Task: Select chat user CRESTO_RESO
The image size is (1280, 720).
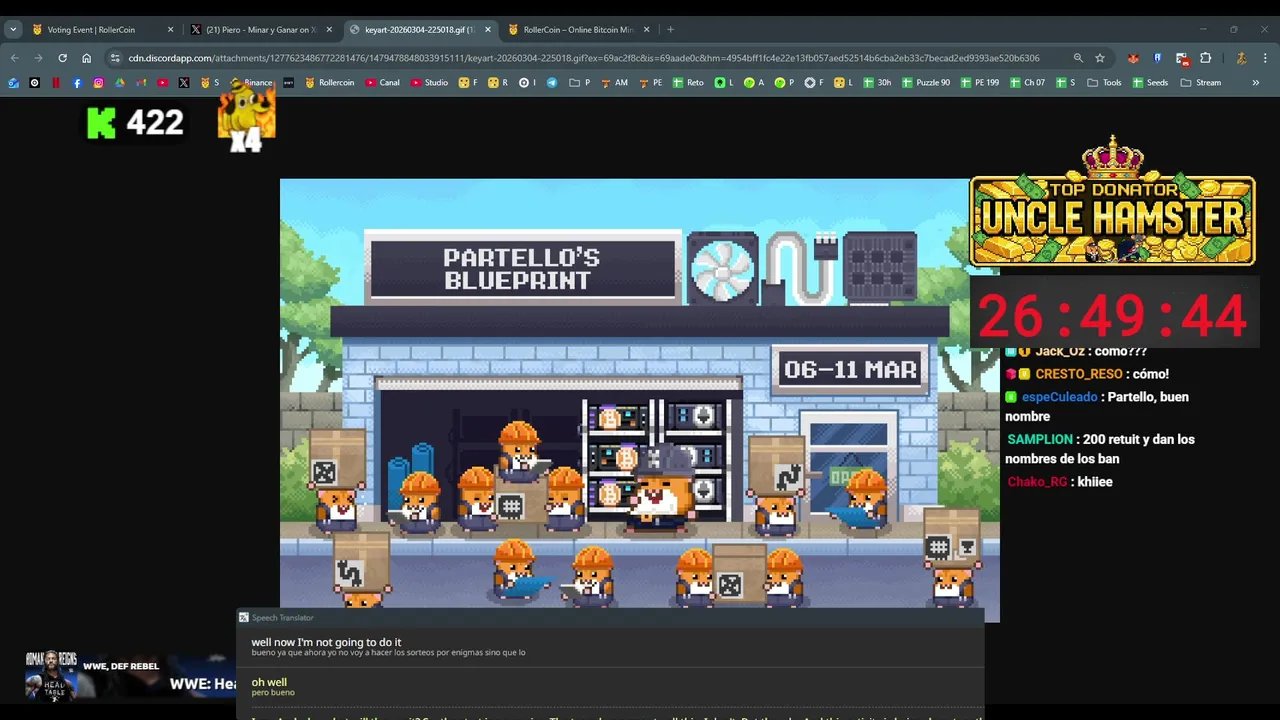Action: click(x=1078, y=374)
